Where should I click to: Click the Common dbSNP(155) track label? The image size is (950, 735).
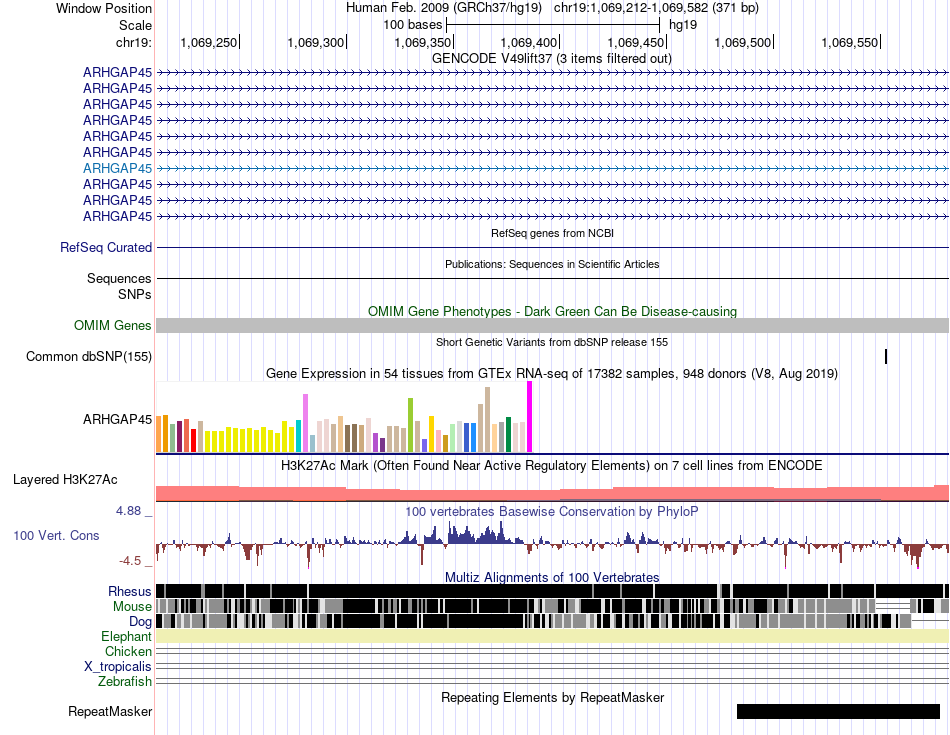[x=89, y=356]
